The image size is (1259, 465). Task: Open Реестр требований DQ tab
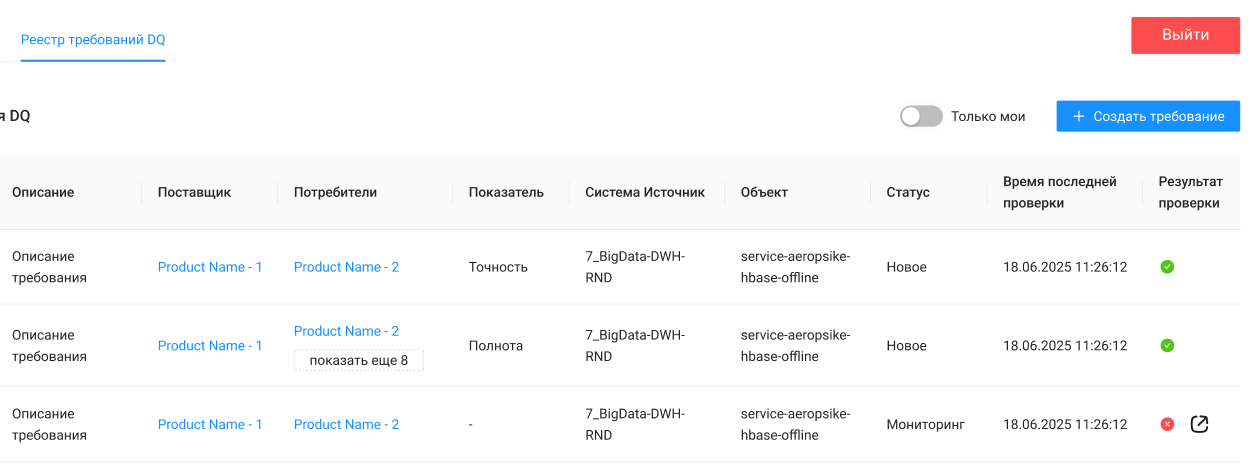pos(93,40)
